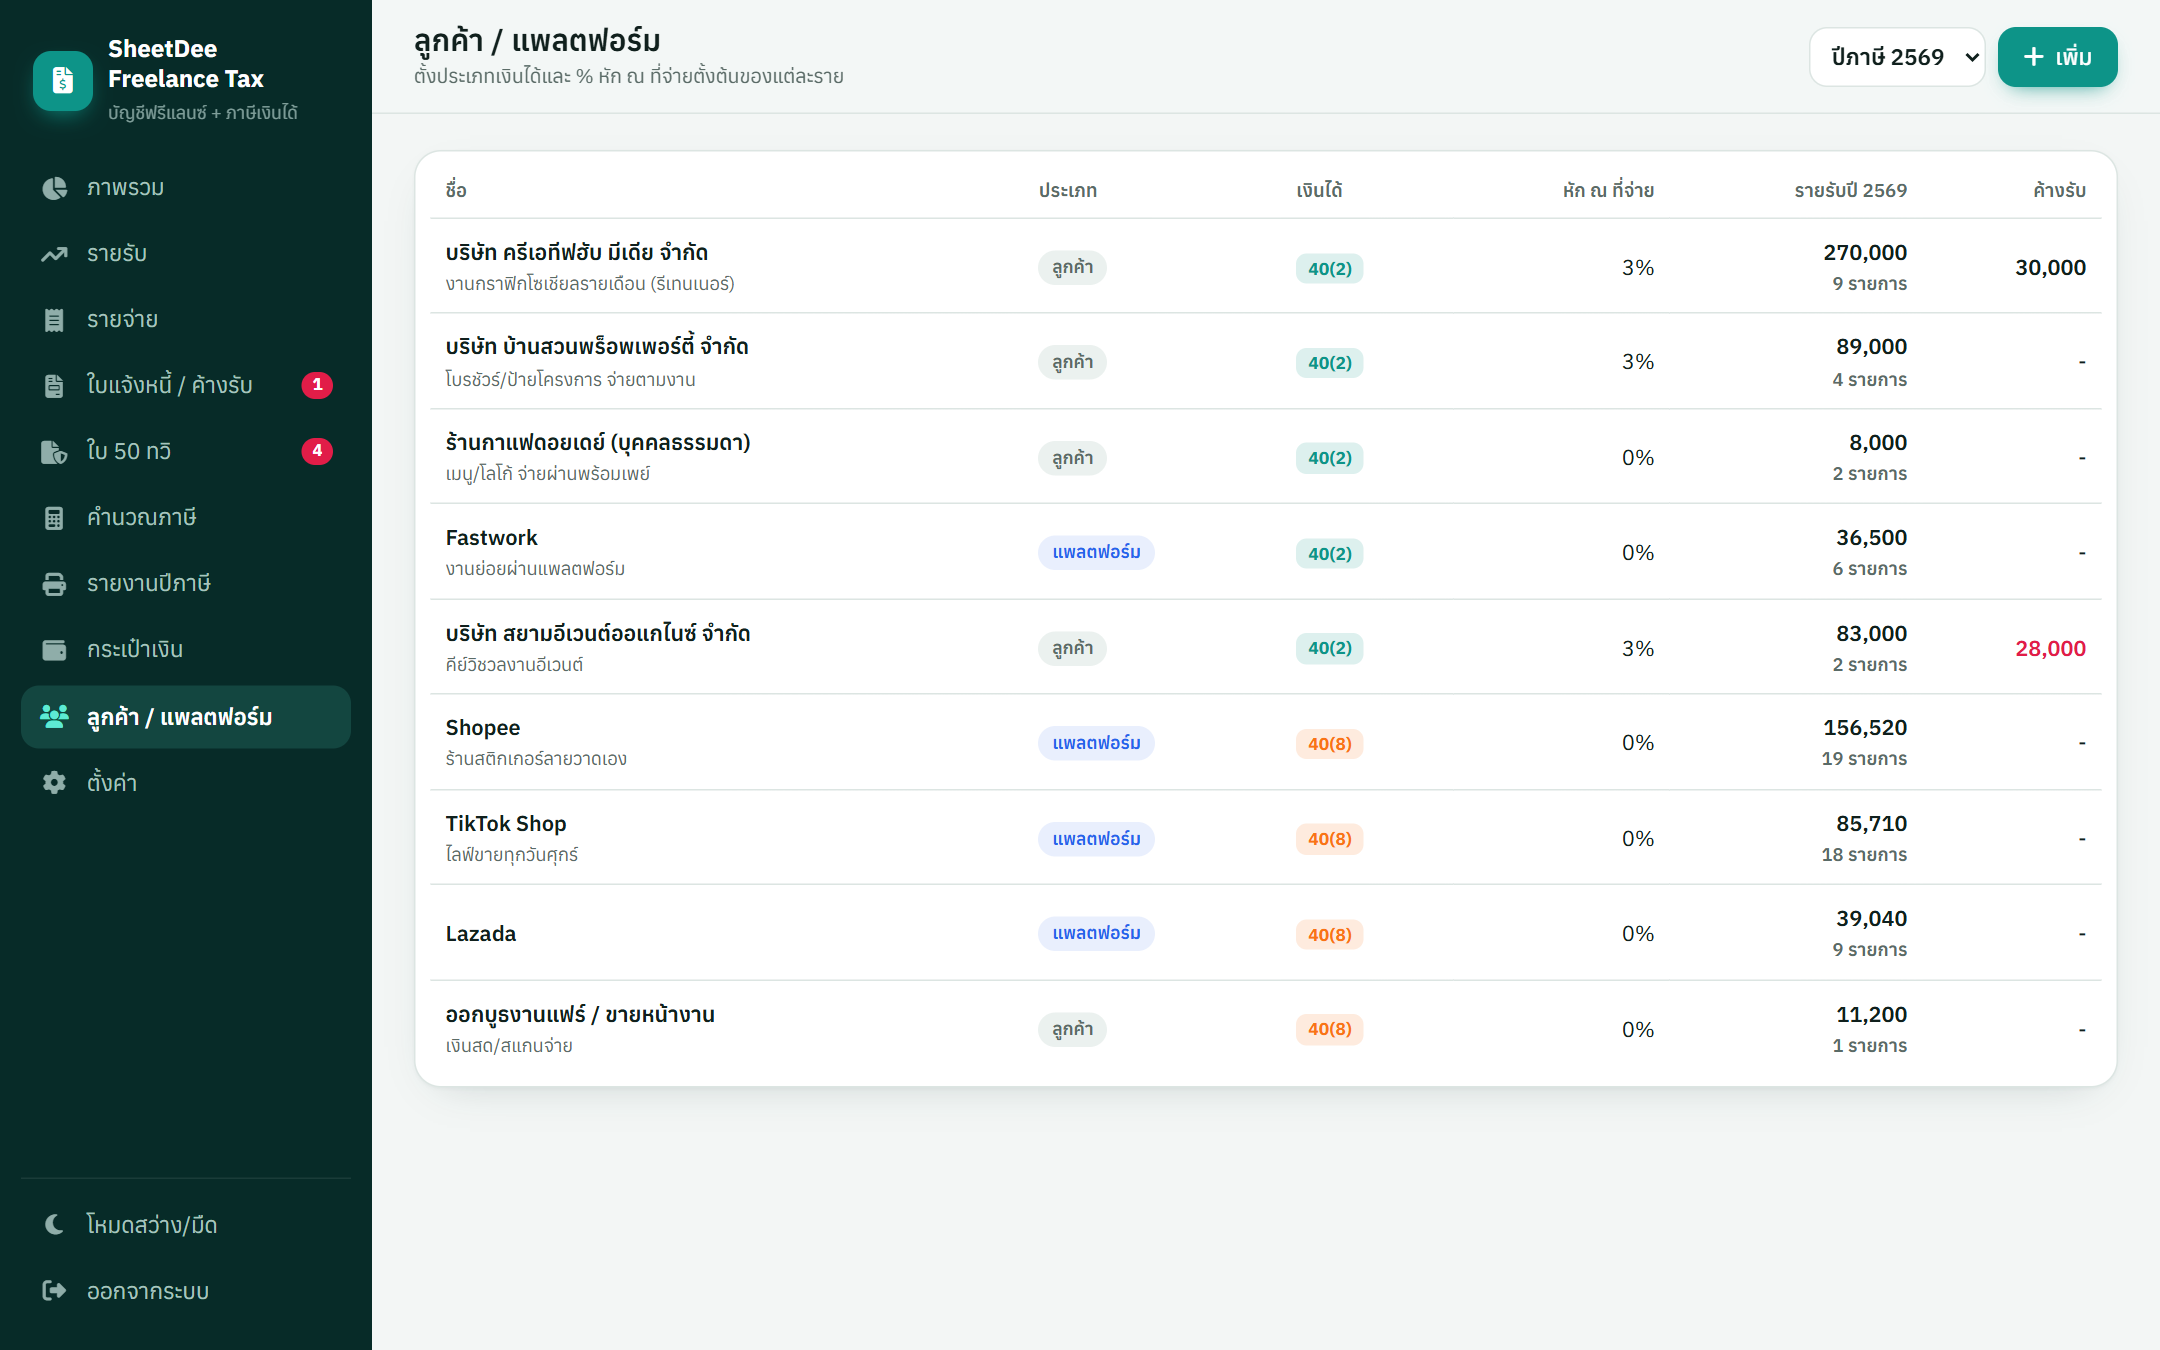The width and height of the screenshot is (2160, 1350).
Task: Click the ใบ 50 ทวิ document icon
Action: 54,452
